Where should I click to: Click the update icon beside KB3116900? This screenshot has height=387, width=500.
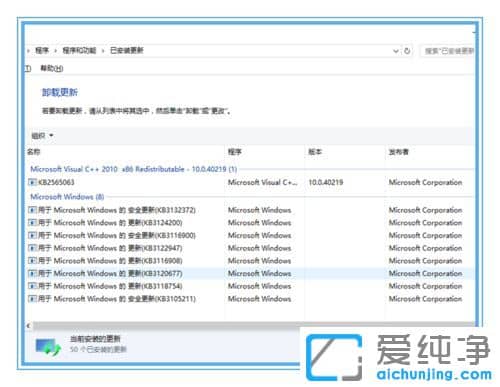32,235
